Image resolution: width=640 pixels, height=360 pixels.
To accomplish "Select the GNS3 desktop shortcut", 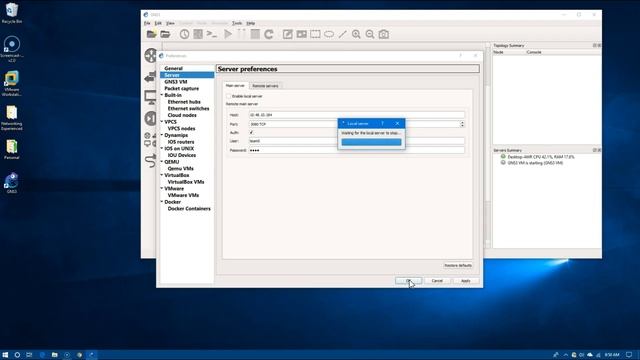I will point(12,183).
